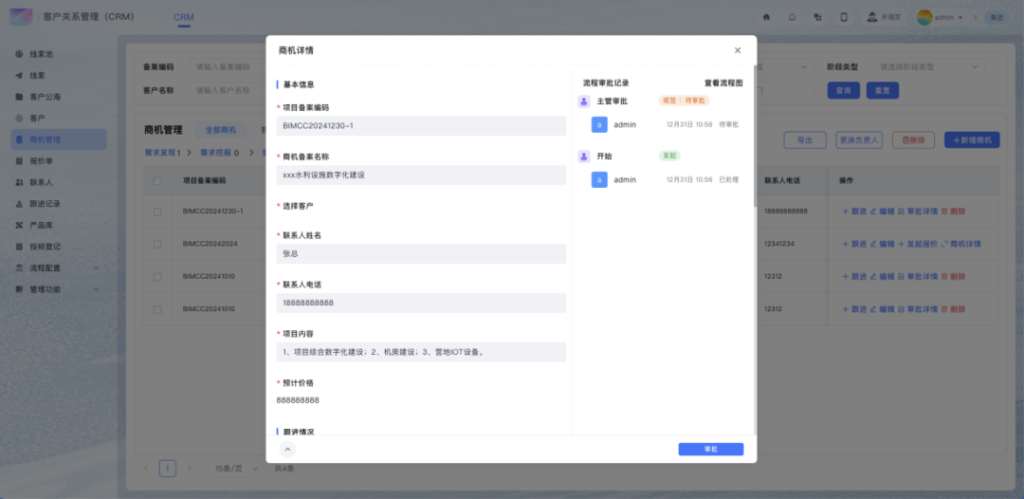Click the home icon in top bar
This screenshot has height=499, width=1024.
tap(766, 17)
